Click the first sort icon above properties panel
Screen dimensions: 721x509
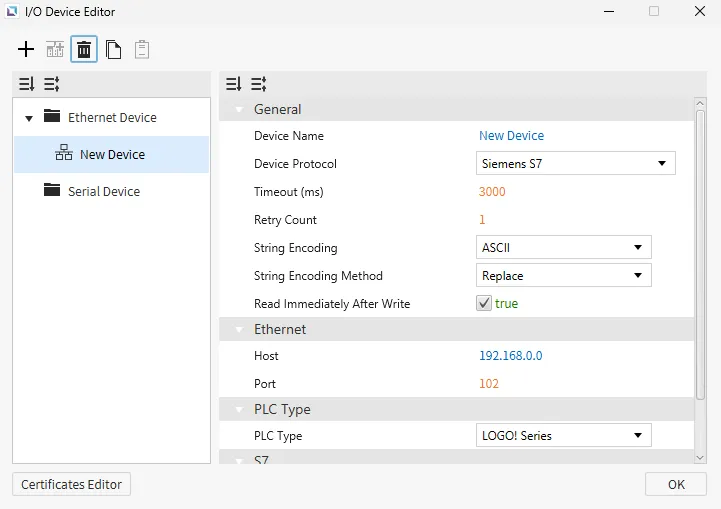(233, 84)
